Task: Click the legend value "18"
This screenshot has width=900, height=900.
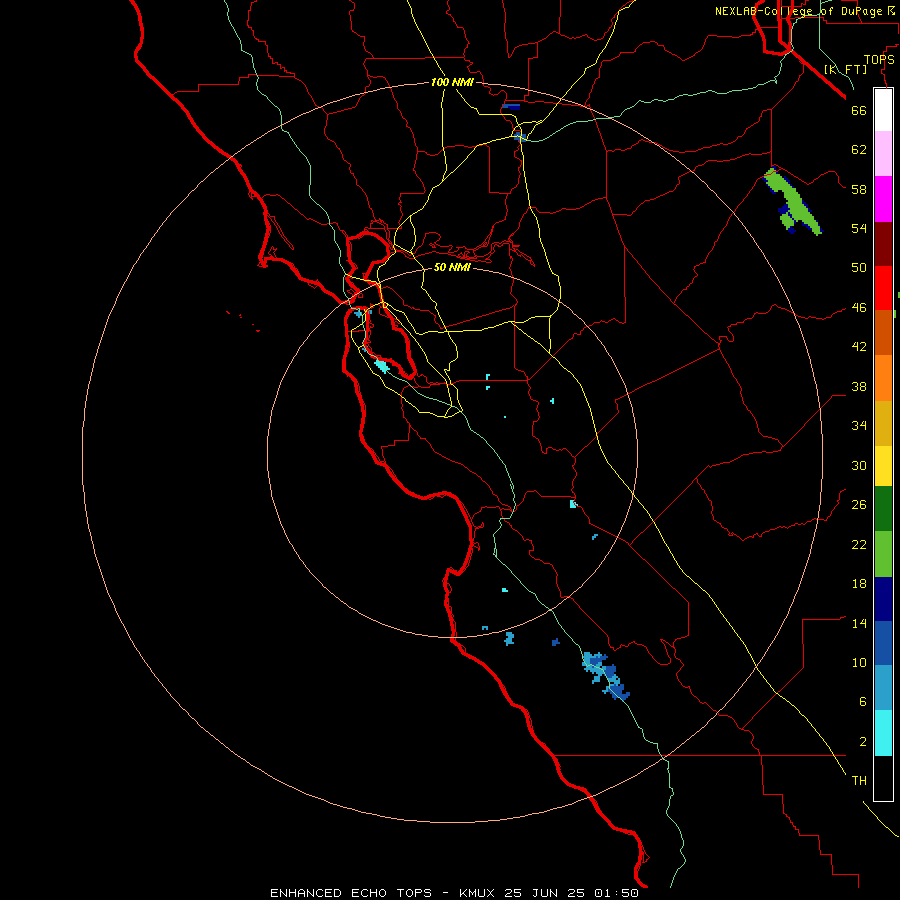Action: point(859,584)
